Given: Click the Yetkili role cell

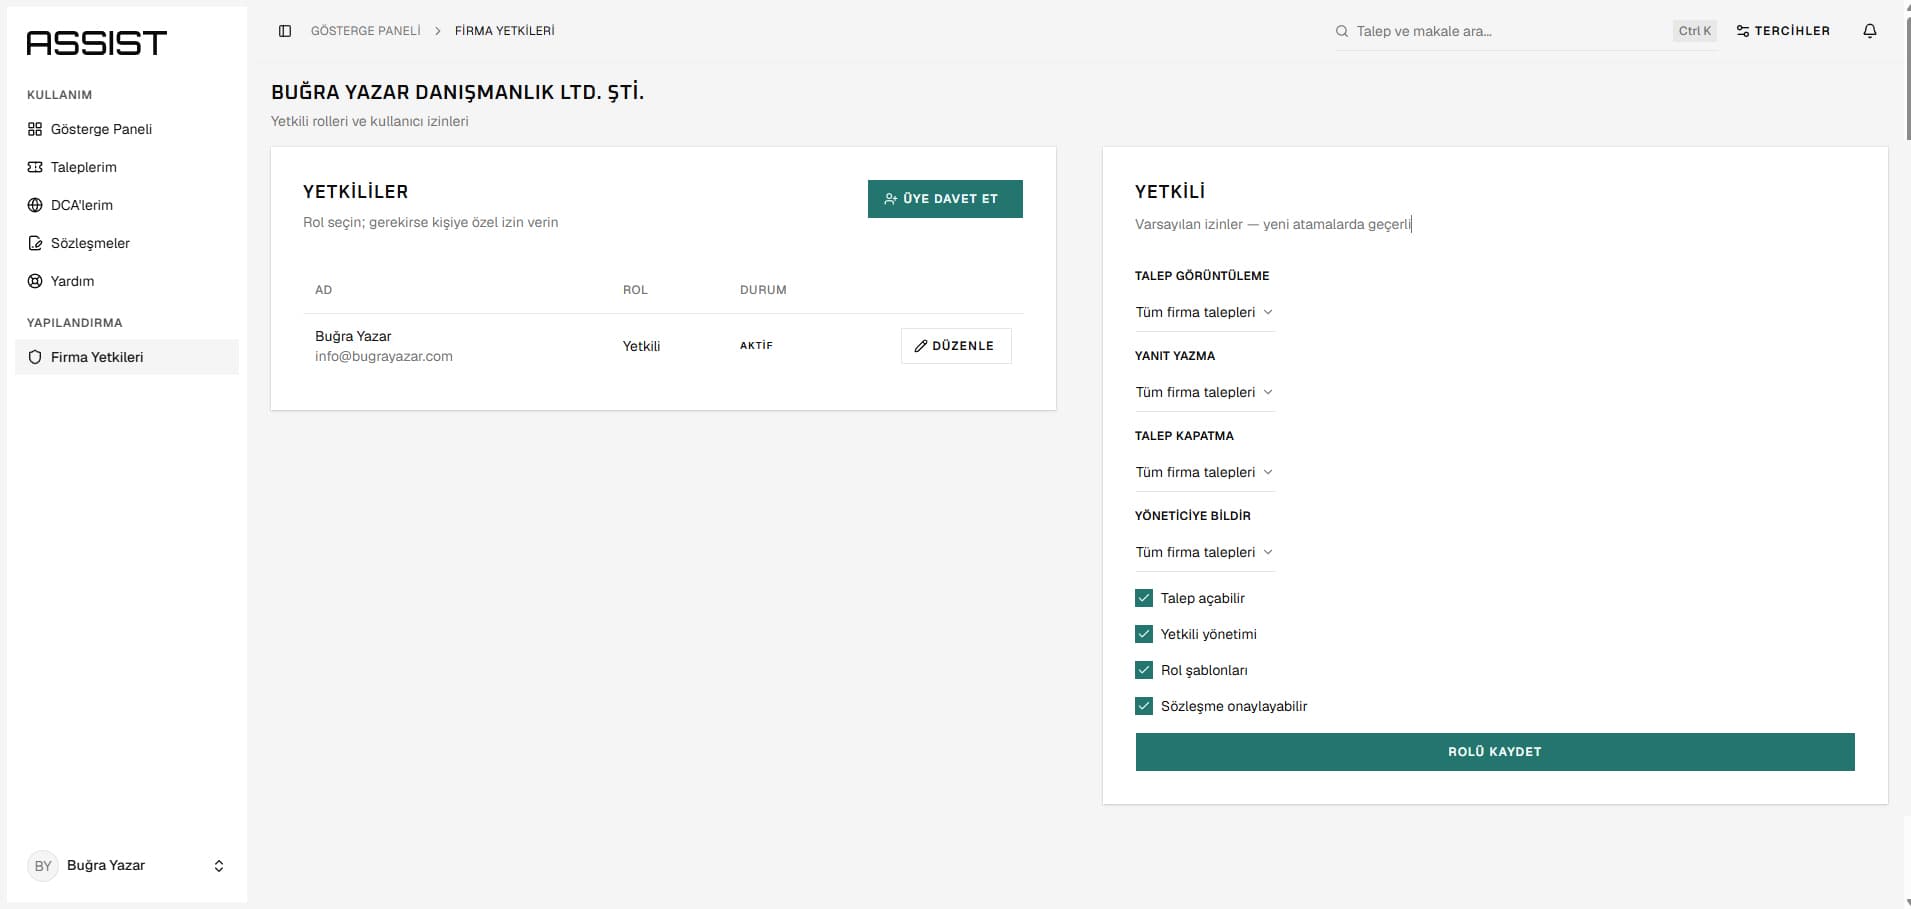Looking at the screenshot, I should [641, 346].
